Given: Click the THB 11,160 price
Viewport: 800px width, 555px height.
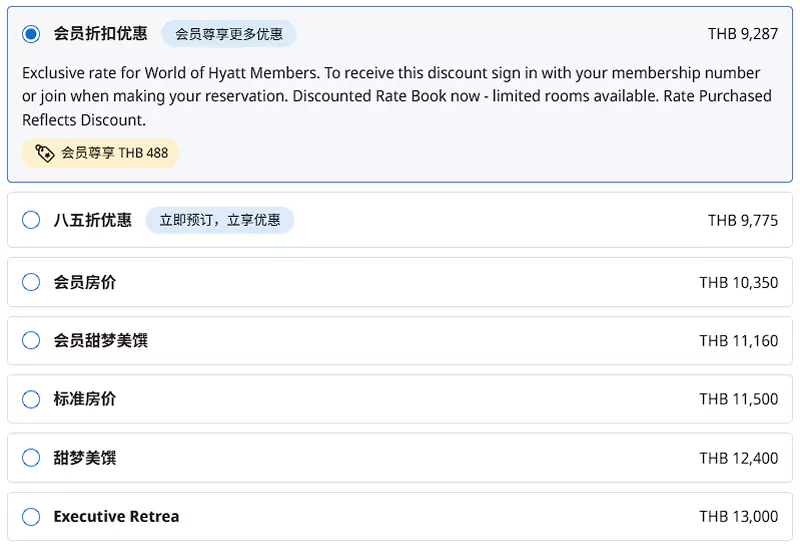Looking at the screenshot, I should (x=738, y=341).
